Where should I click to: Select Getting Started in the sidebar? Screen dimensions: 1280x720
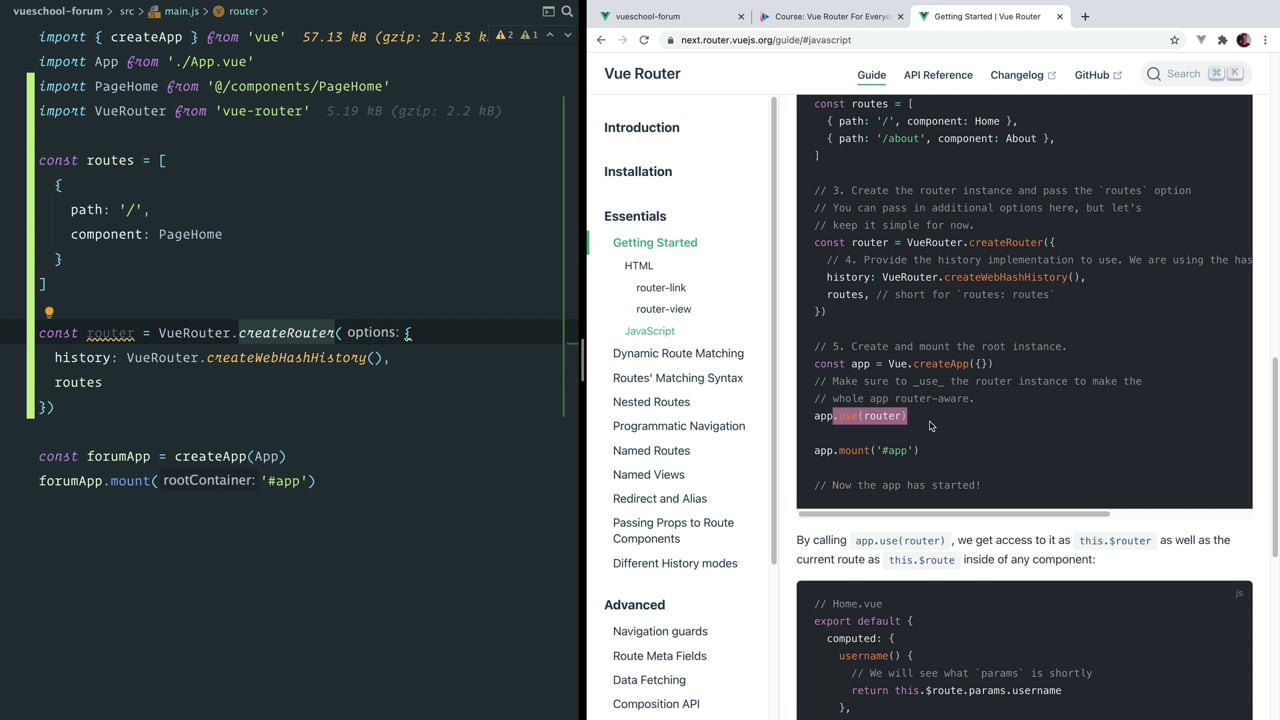pyautogui.click(x=655, y=243)
